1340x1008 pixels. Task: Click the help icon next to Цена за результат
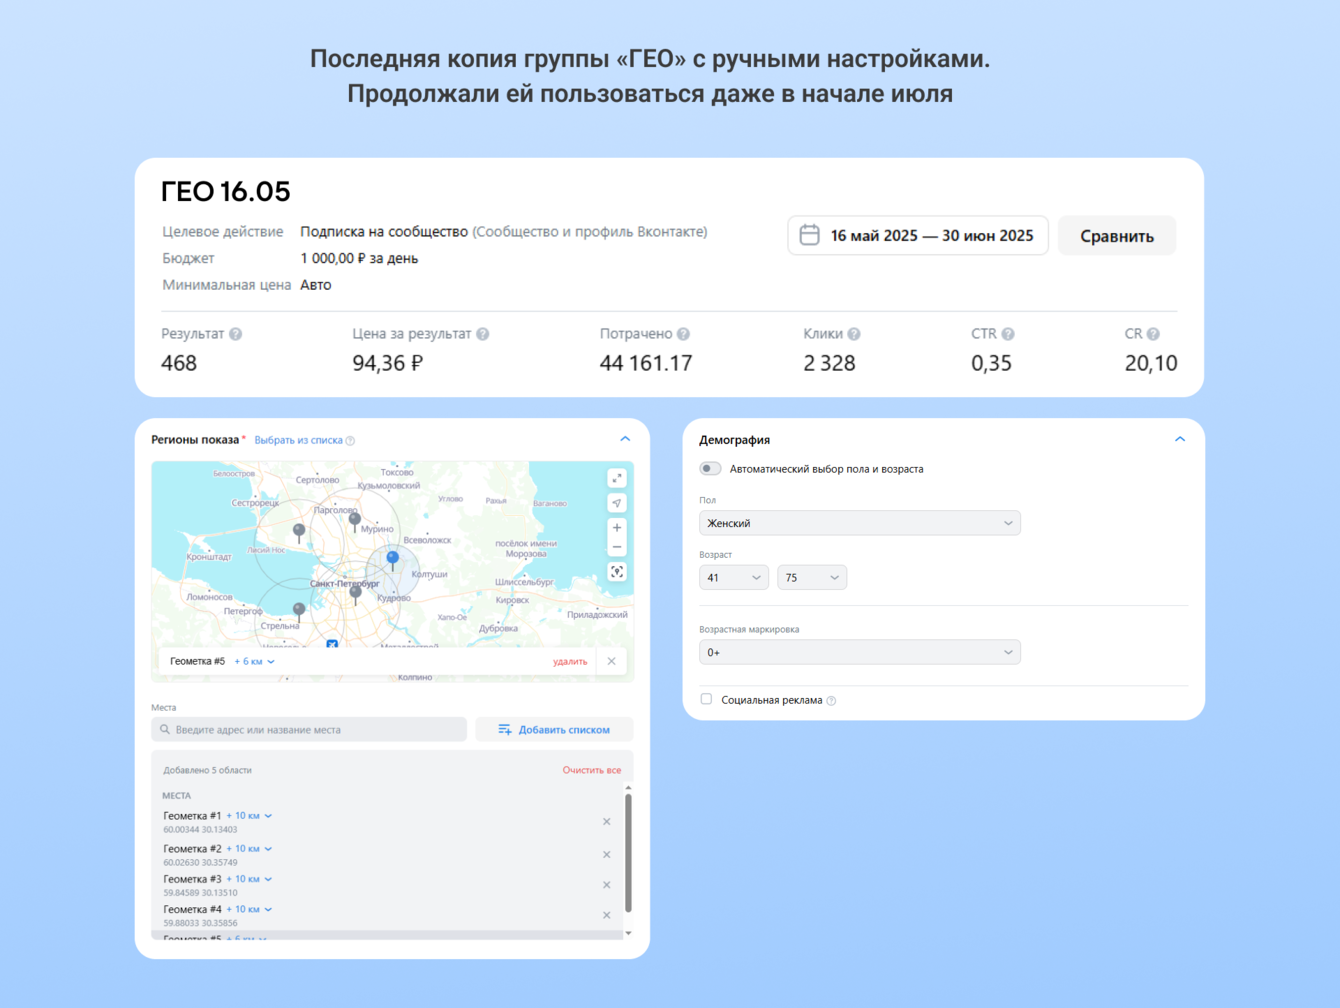(483, 334)
